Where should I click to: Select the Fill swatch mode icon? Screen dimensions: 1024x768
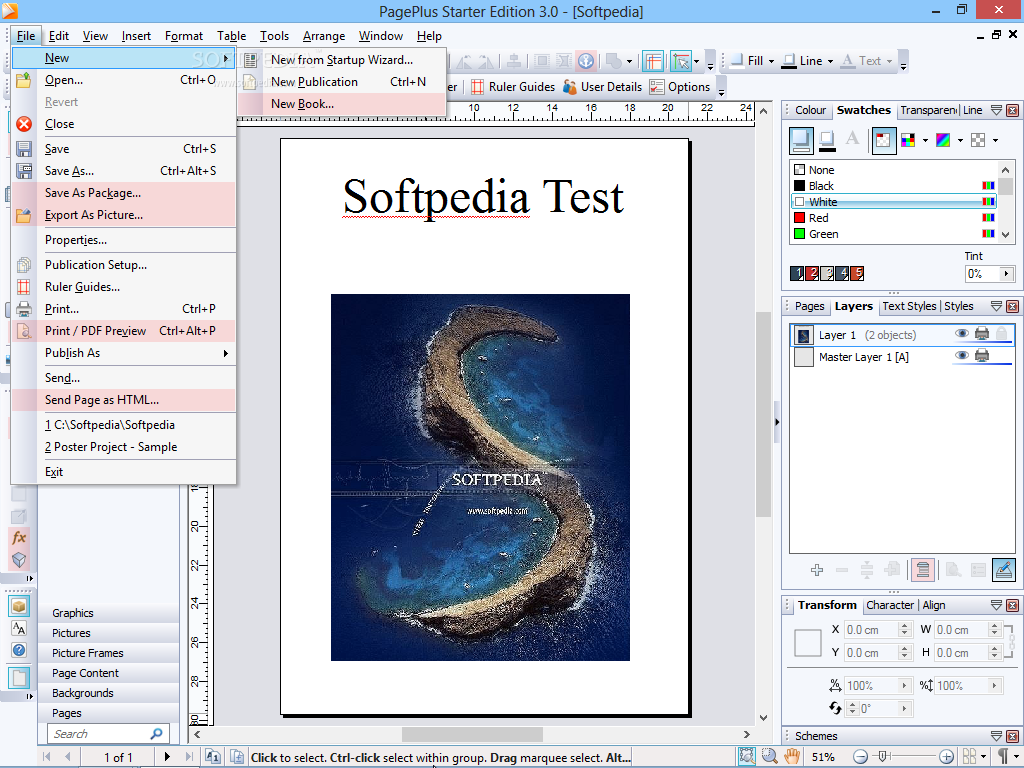pos(801,140)
